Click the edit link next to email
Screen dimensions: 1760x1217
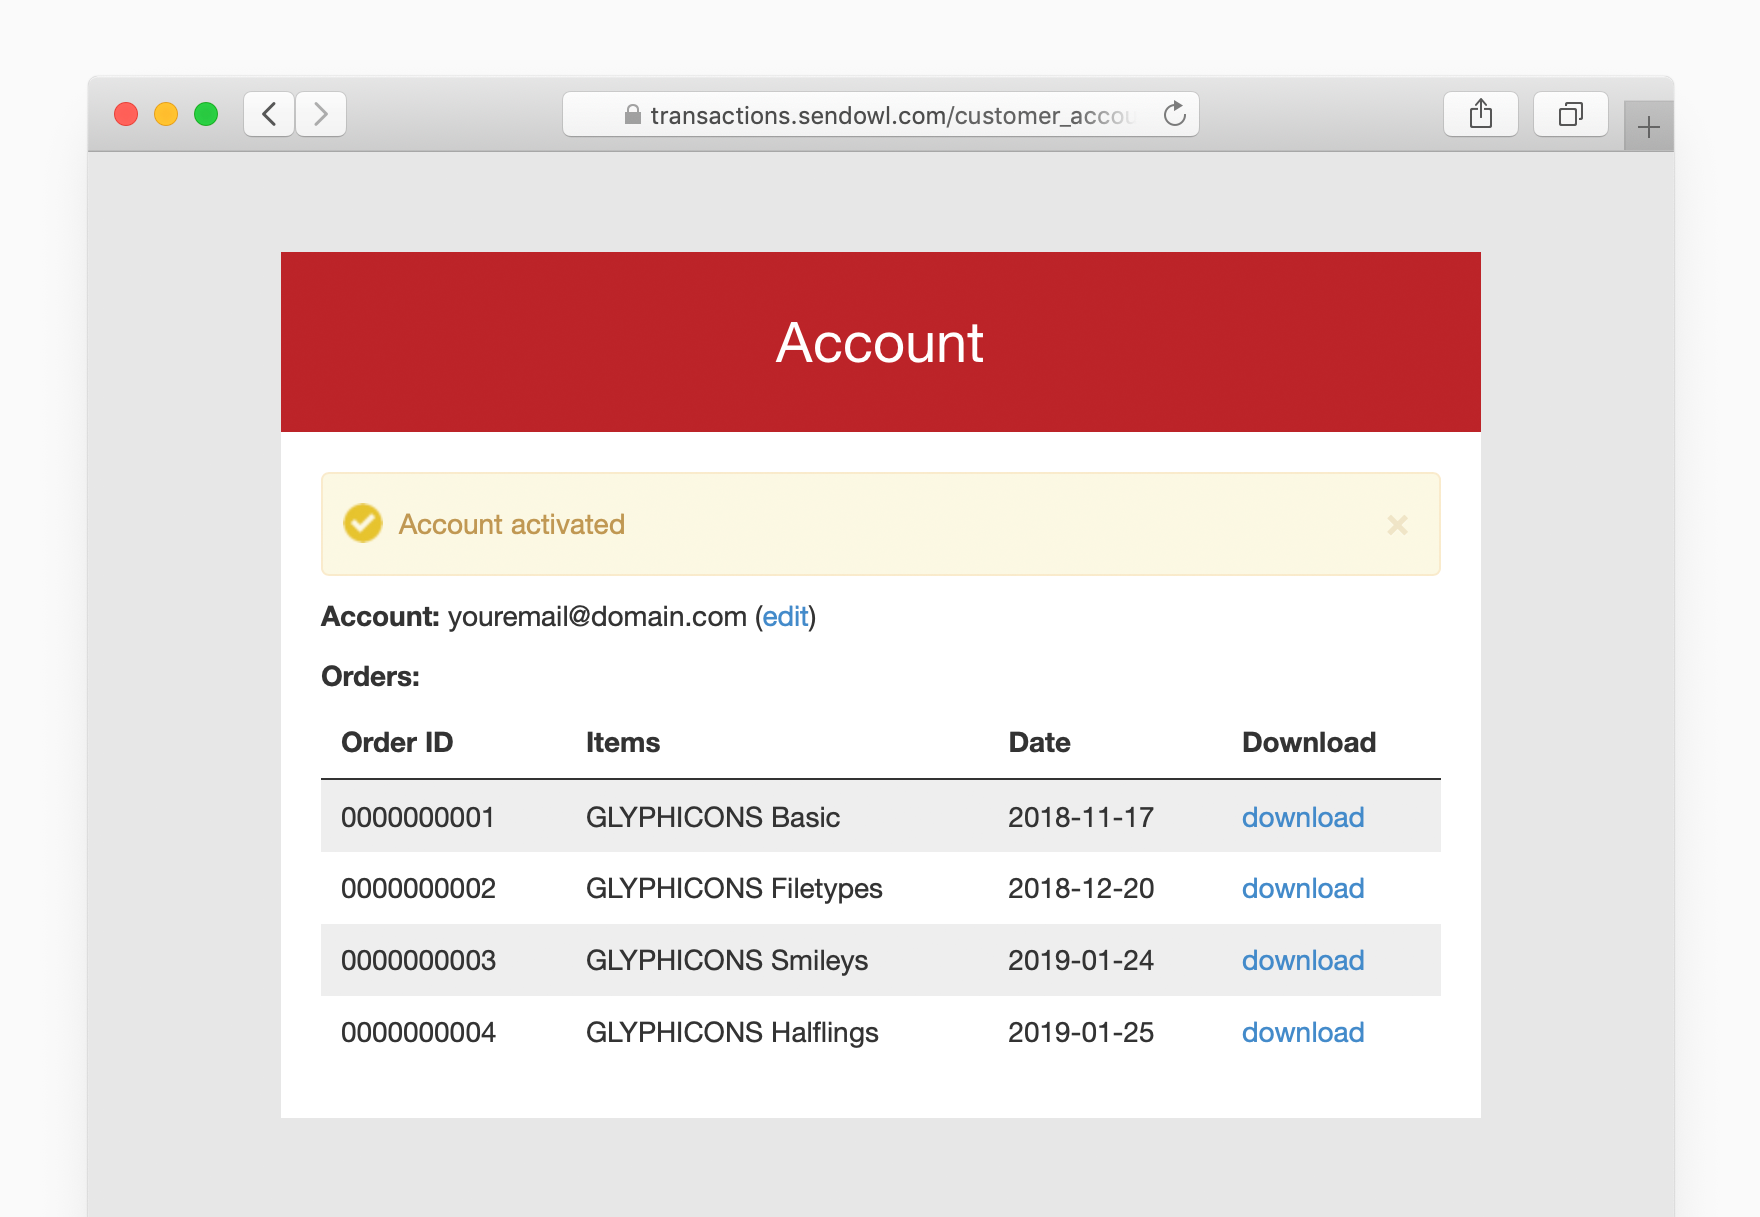pos(785,617)
